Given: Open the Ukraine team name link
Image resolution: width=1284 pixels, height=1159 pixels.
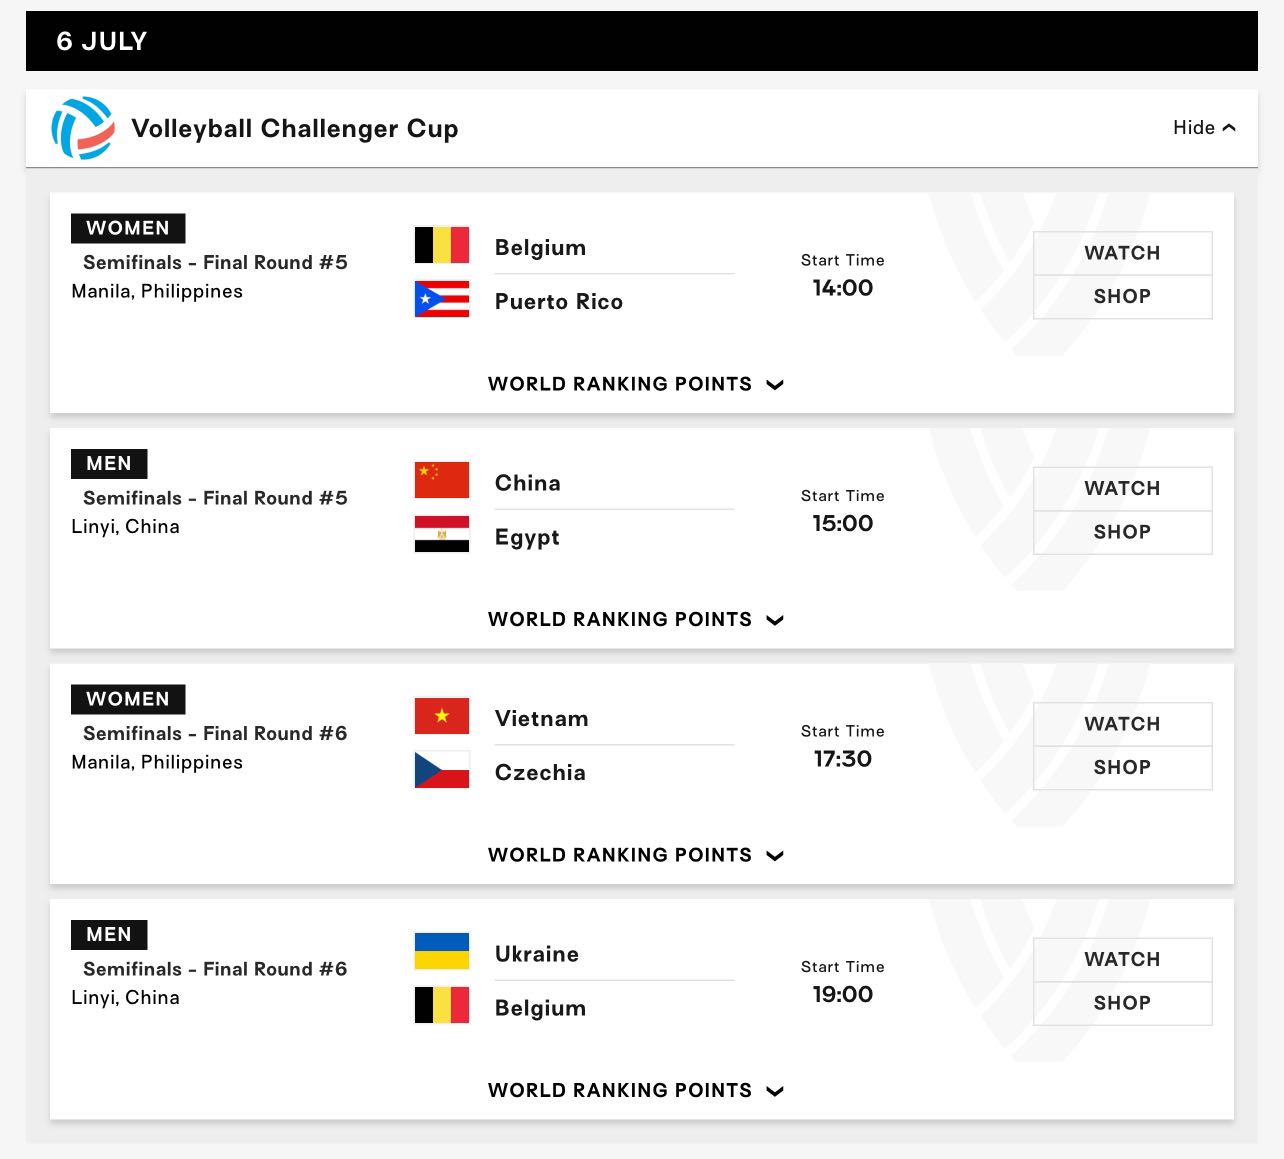Looking at the screenshot, I should point(537,954).
